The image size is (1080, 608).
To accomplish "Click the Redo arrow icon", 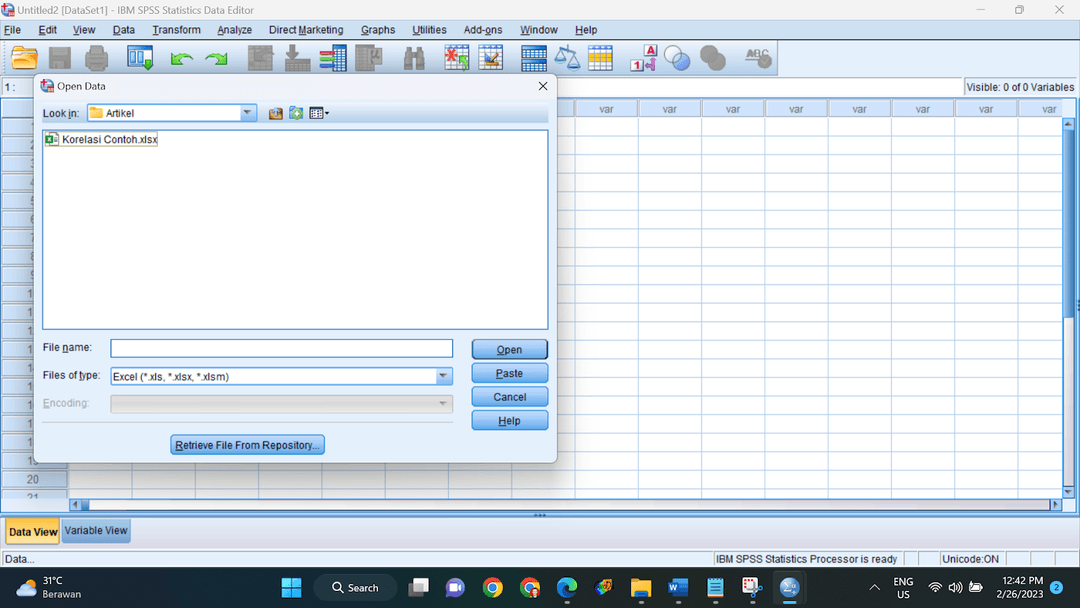I will click(216, 59).
